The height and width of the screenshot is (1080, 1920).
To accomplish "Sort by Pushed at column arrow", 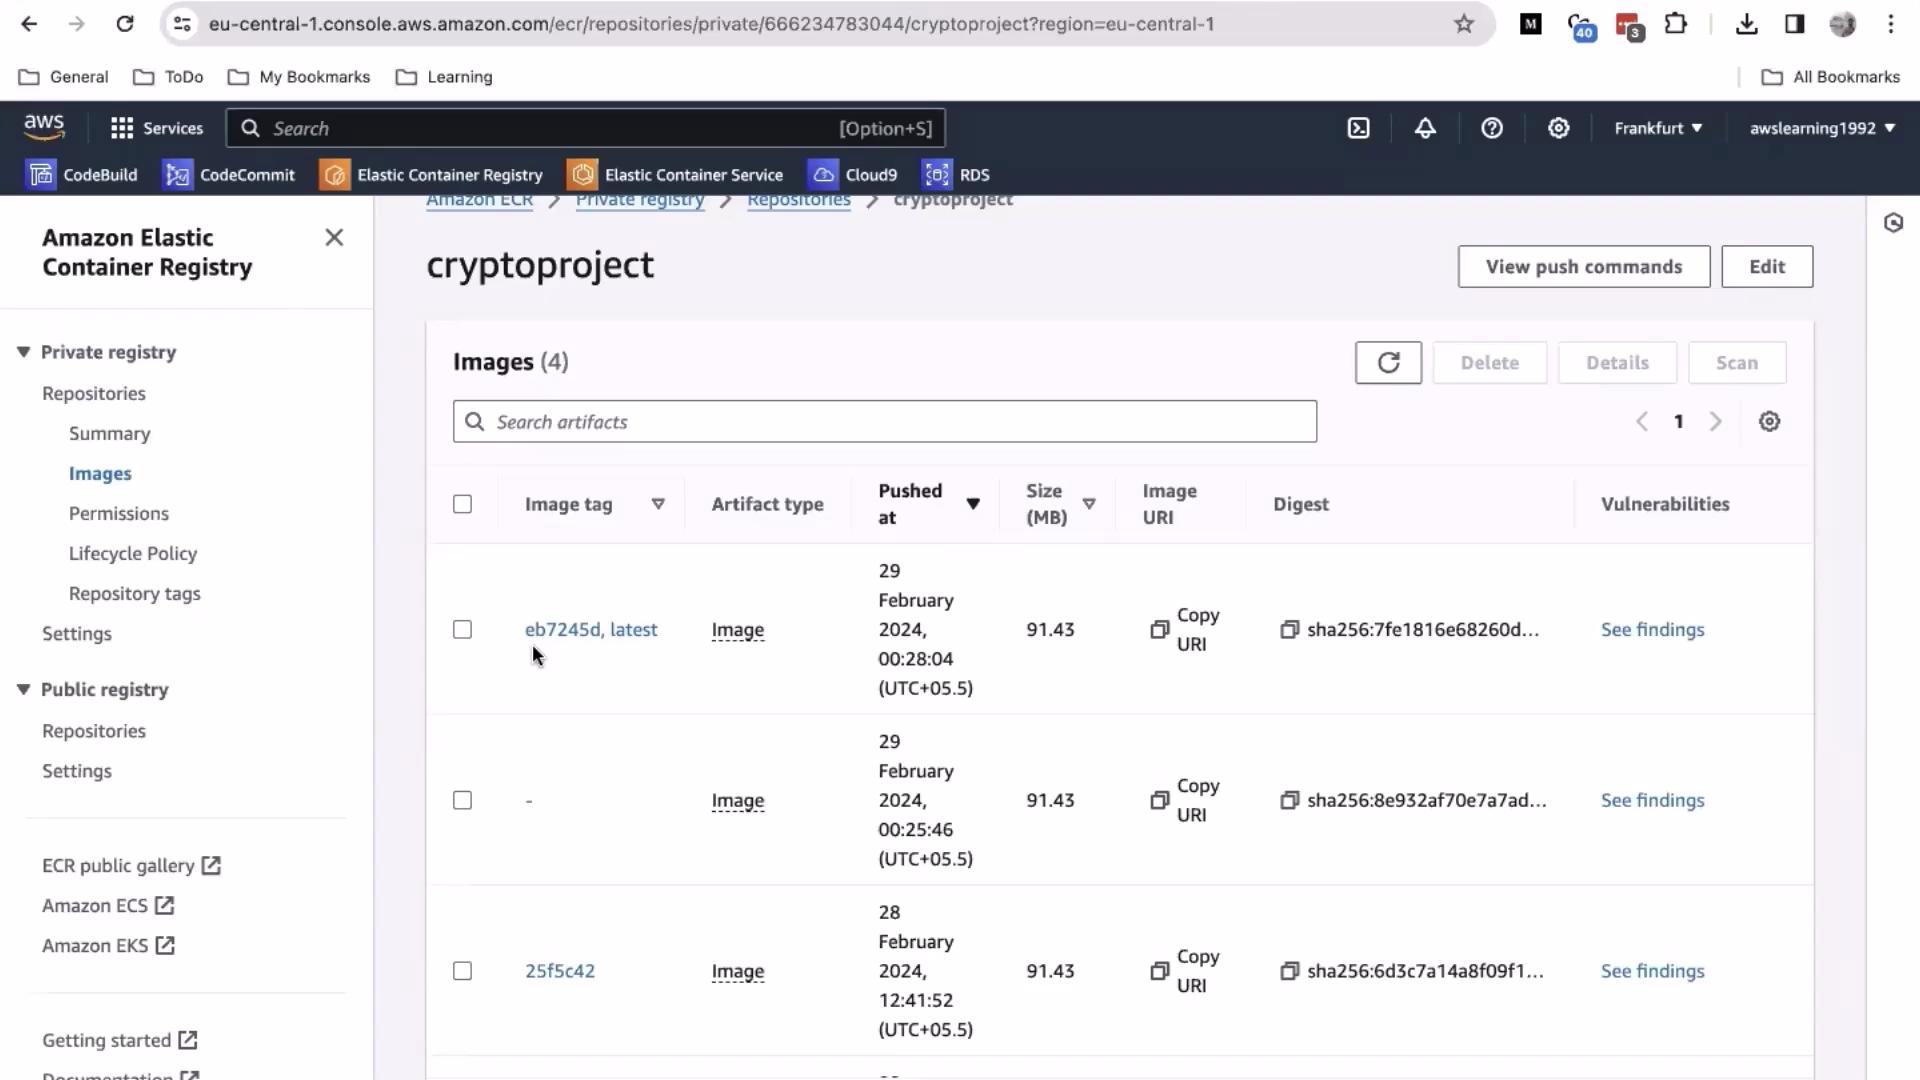I will (973, 504).
